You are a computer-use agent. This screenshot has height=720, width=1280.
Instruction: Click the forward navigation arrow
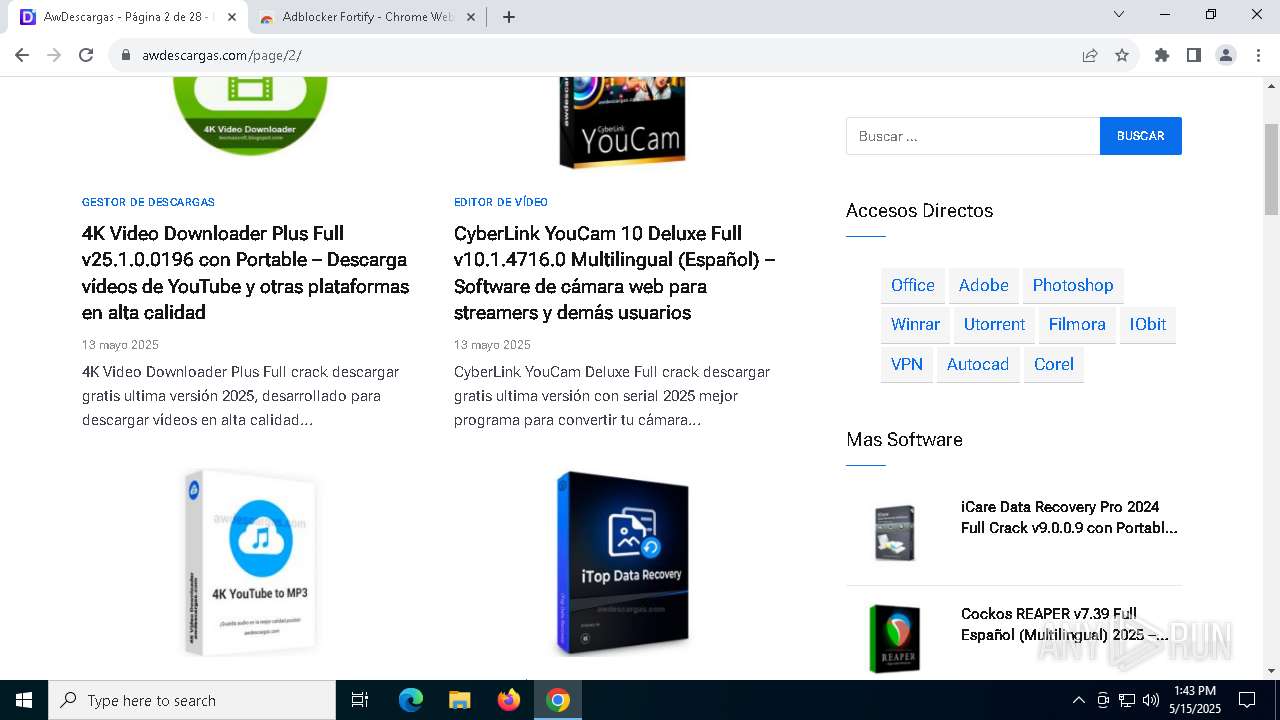54,55
